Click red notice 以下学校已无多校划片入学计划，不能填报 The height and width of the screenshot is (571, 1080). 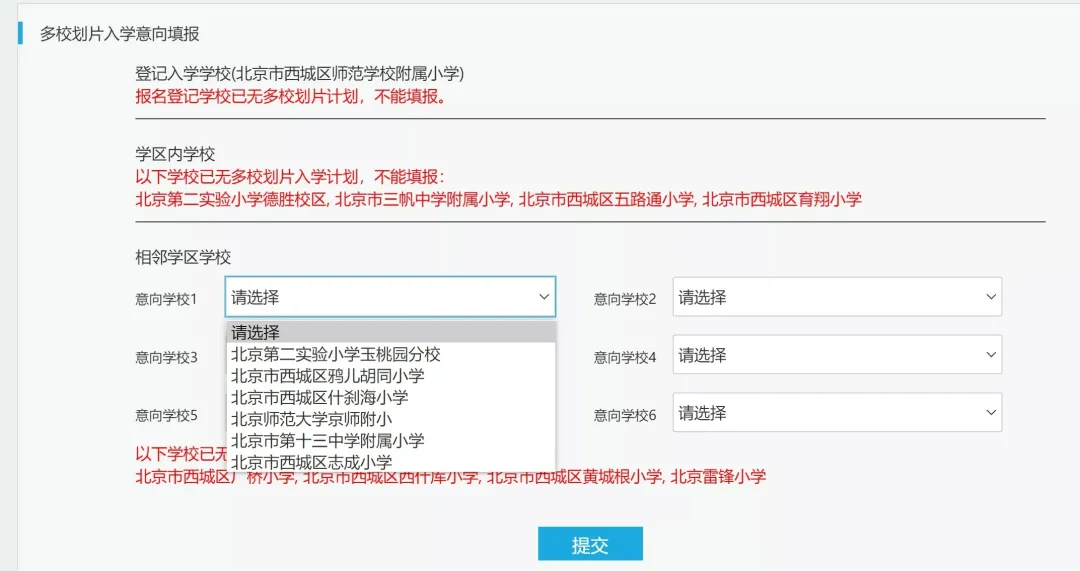click(290, 177)
